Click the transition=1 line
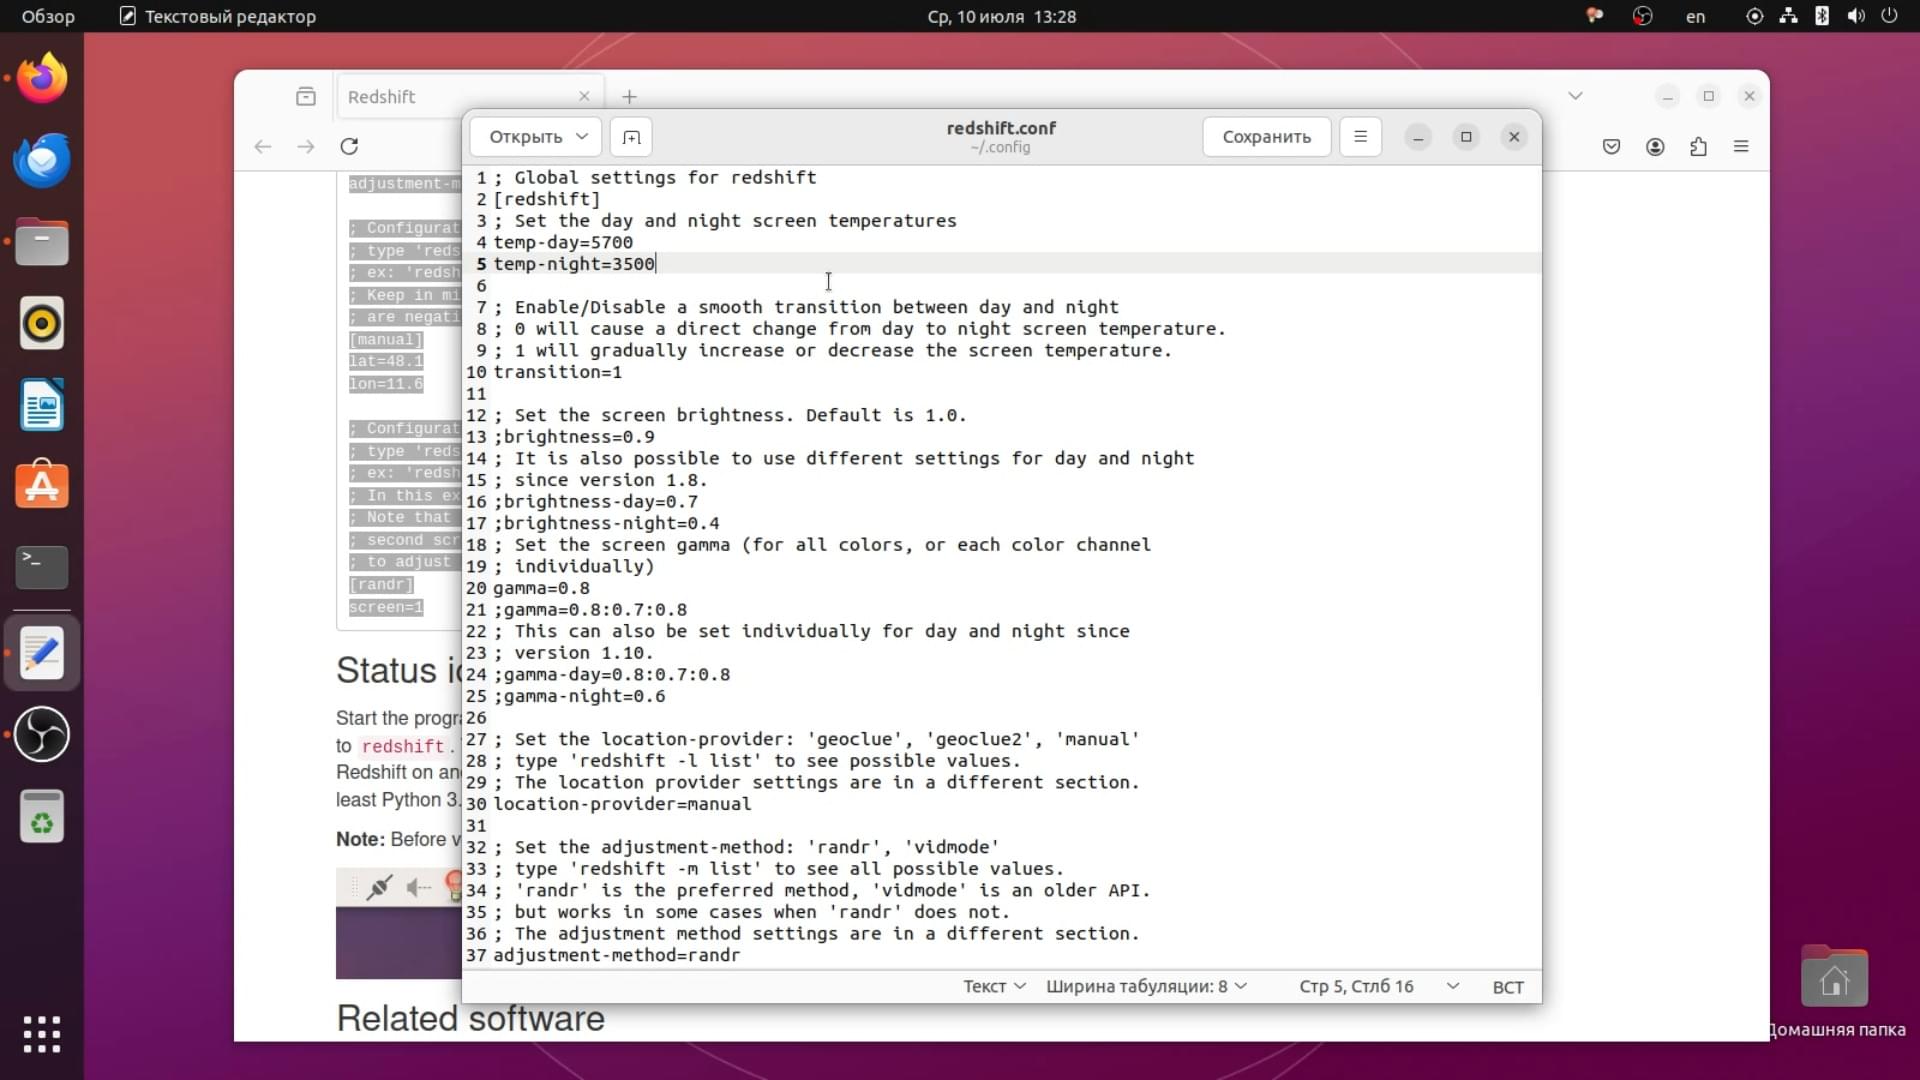The image size is (1920, 1080). pos(557,372)
